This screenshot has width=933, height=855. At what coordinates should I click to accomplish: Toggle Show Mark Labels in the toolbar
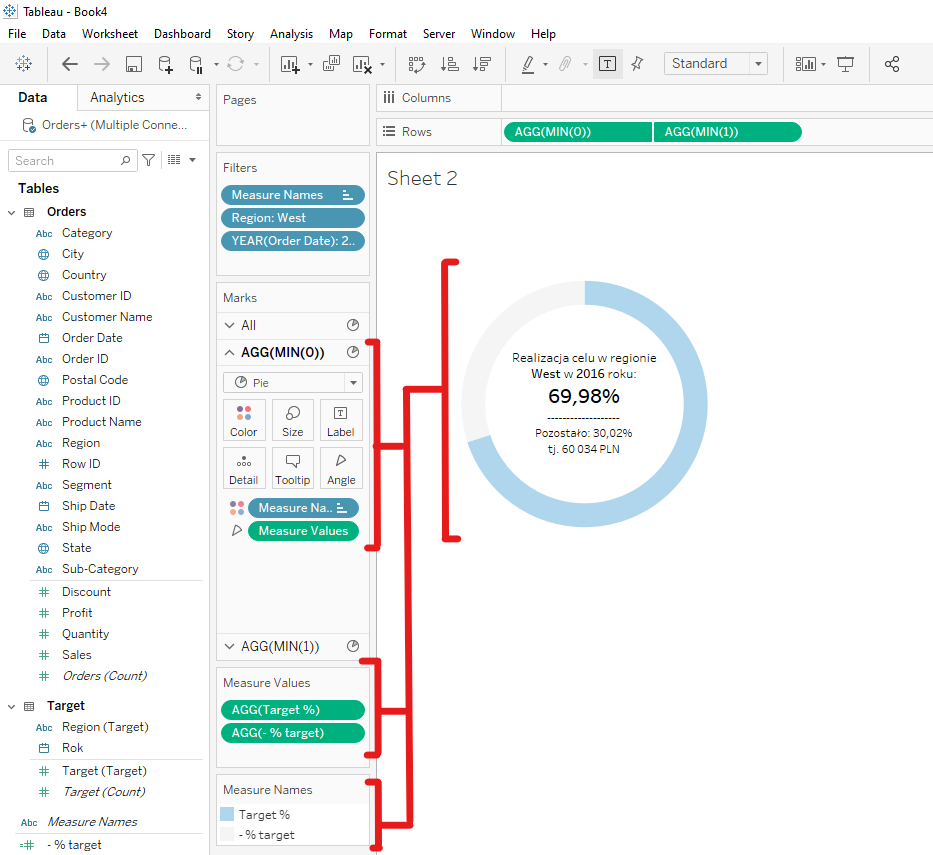(607, 64)
